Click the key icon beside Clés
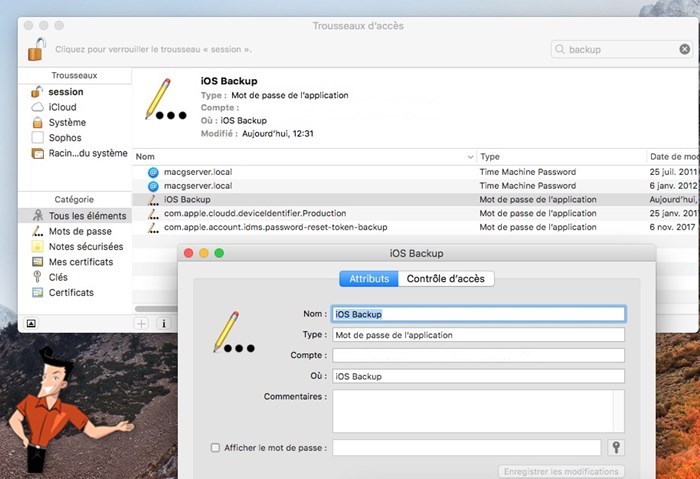 (38, 277)
